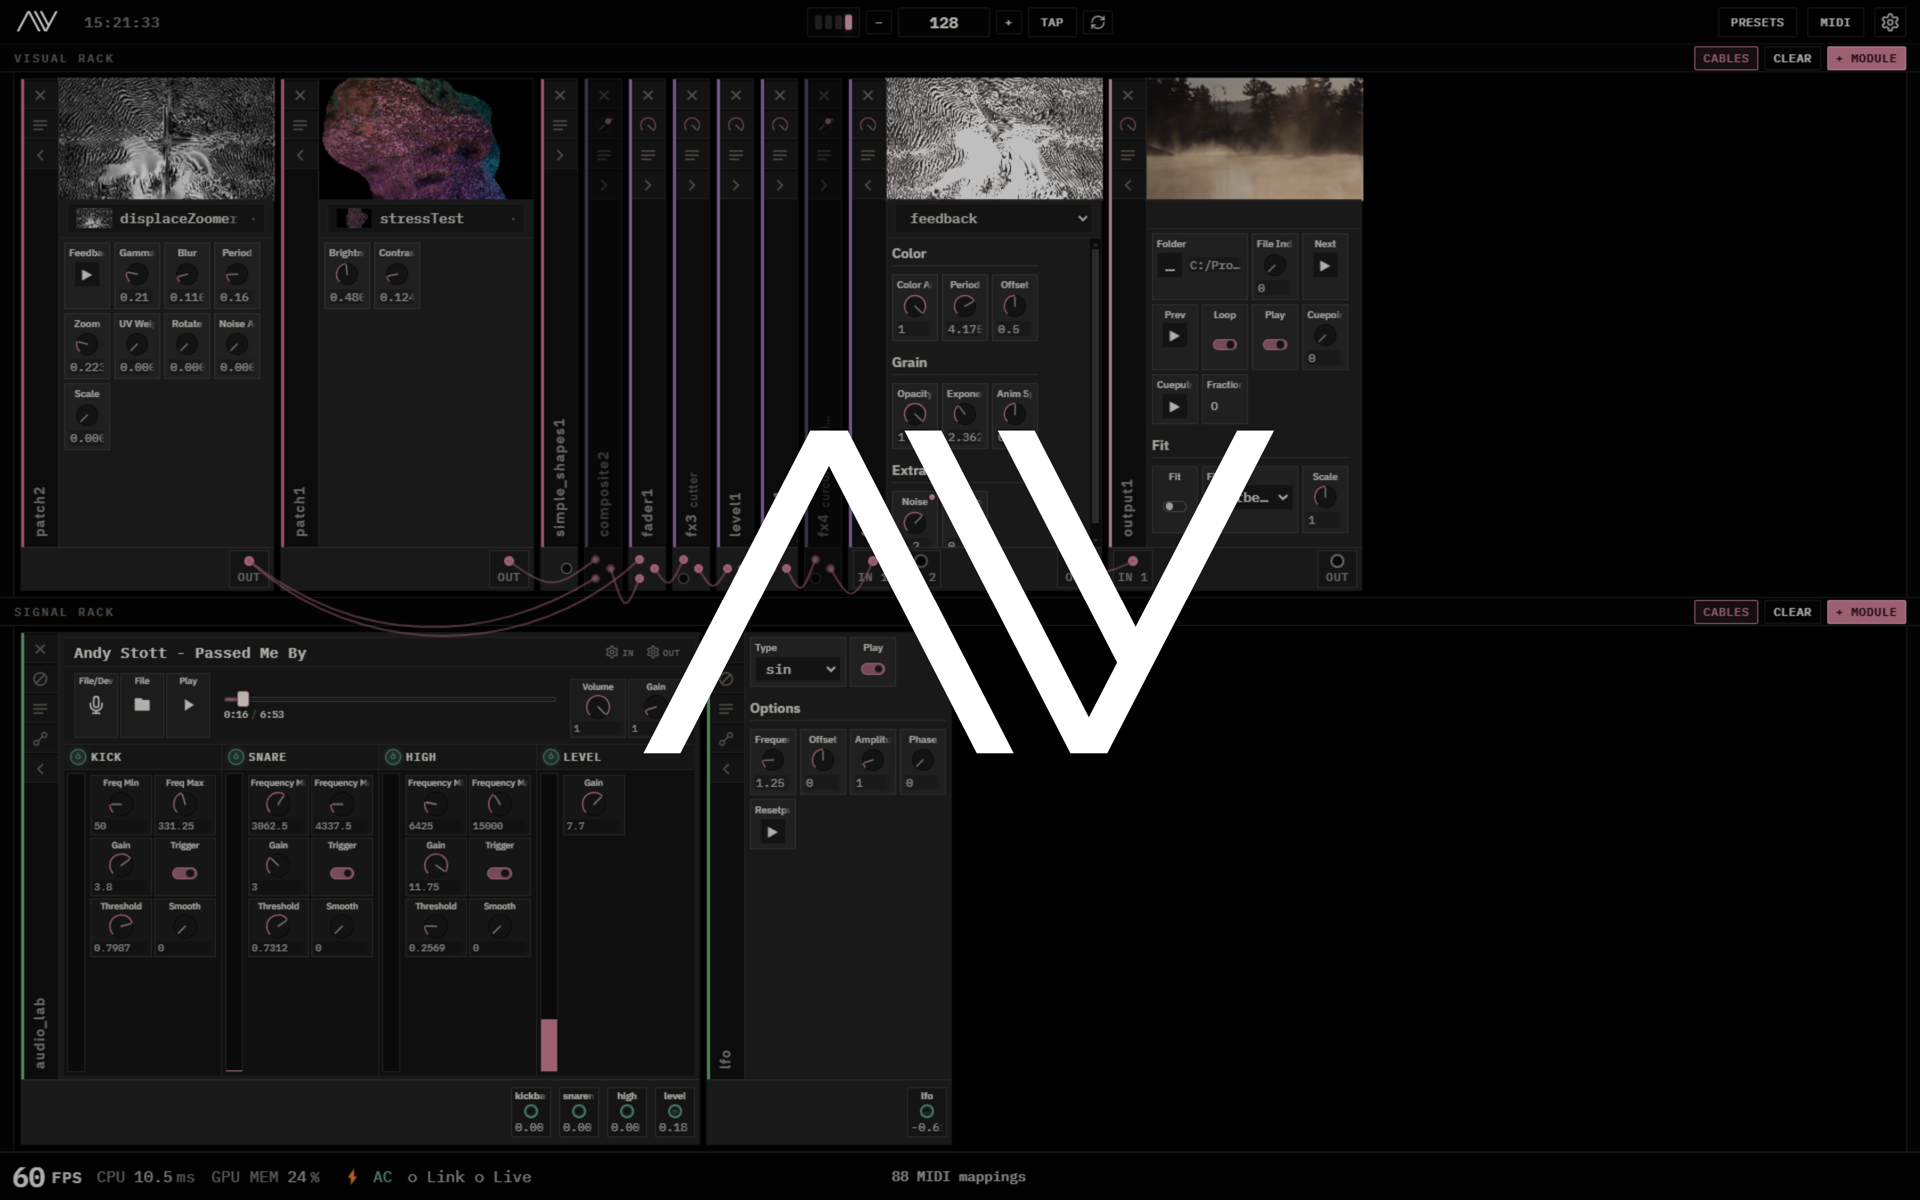This screenshot has width=1920, height=1200.
Task: Open the PRESETS menu
Action: [x=1757, y=22]
